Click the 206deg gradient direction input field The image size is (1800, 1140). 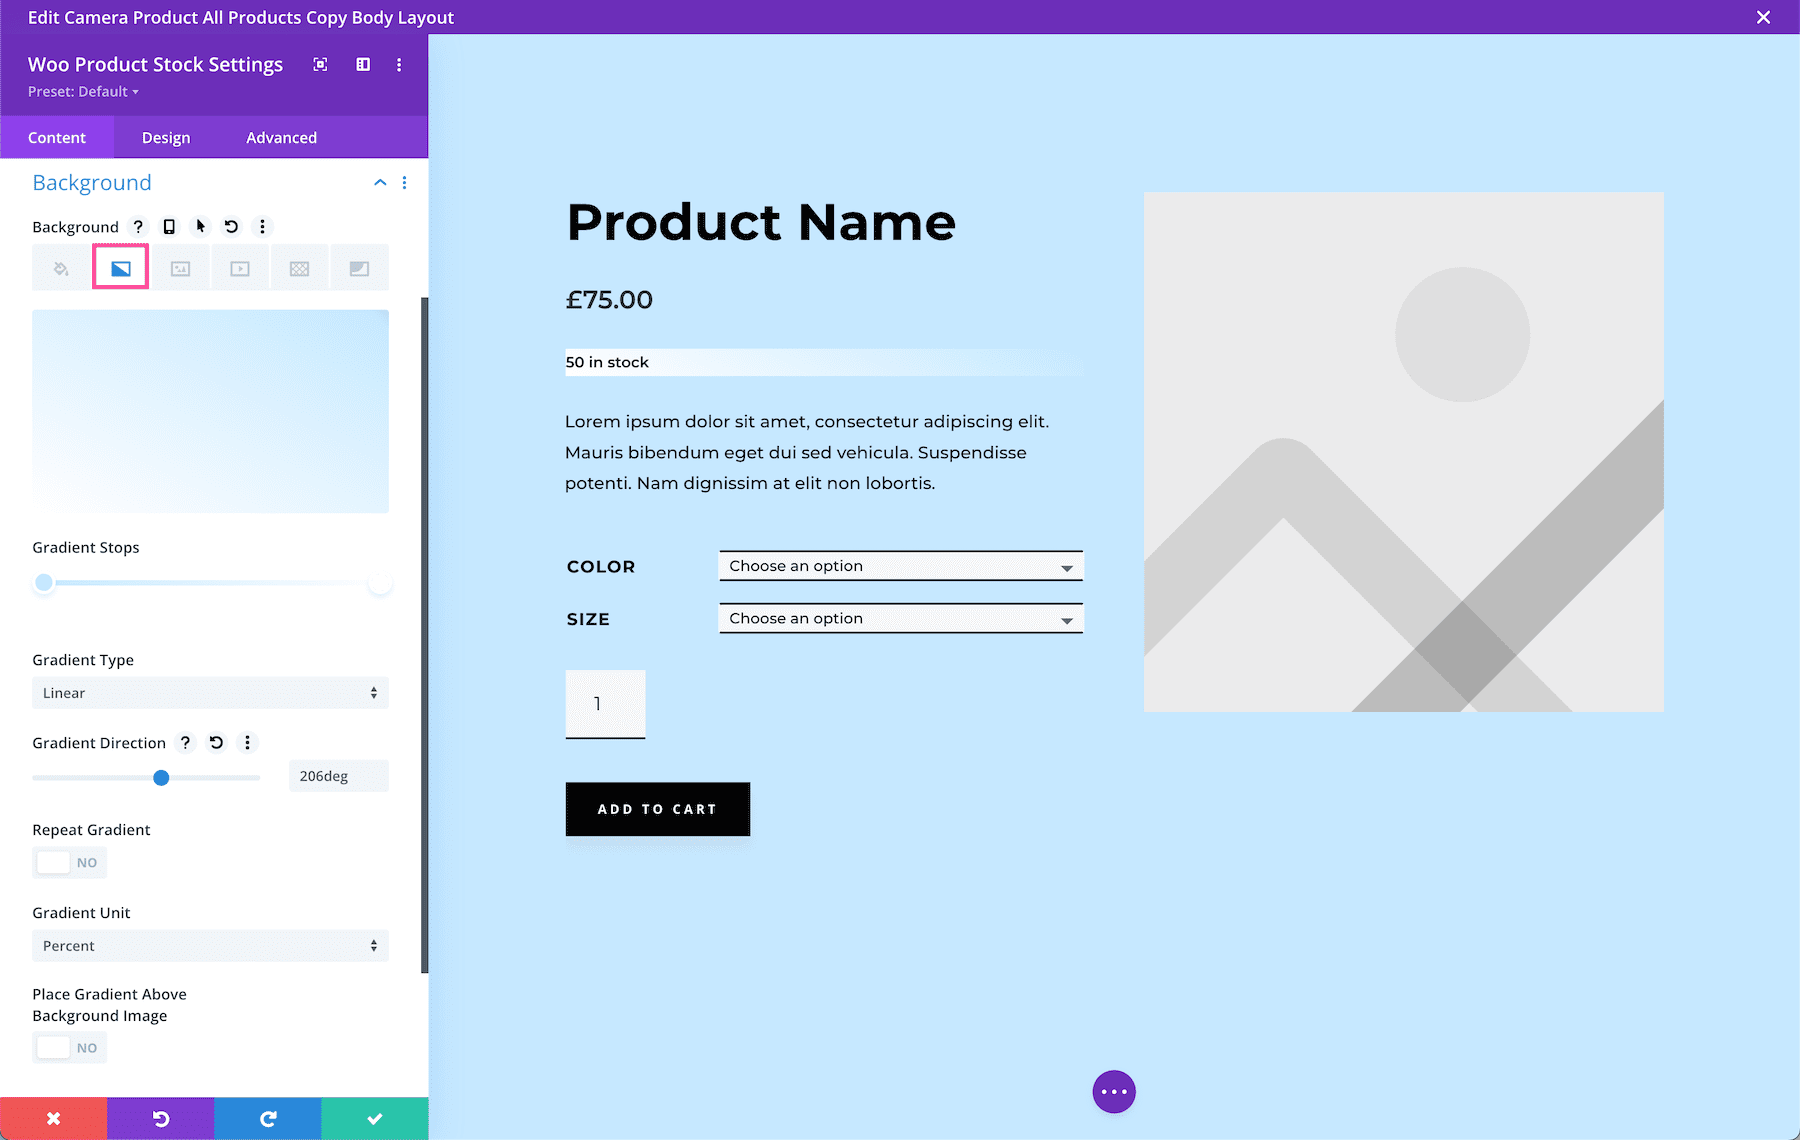(338, 775)
